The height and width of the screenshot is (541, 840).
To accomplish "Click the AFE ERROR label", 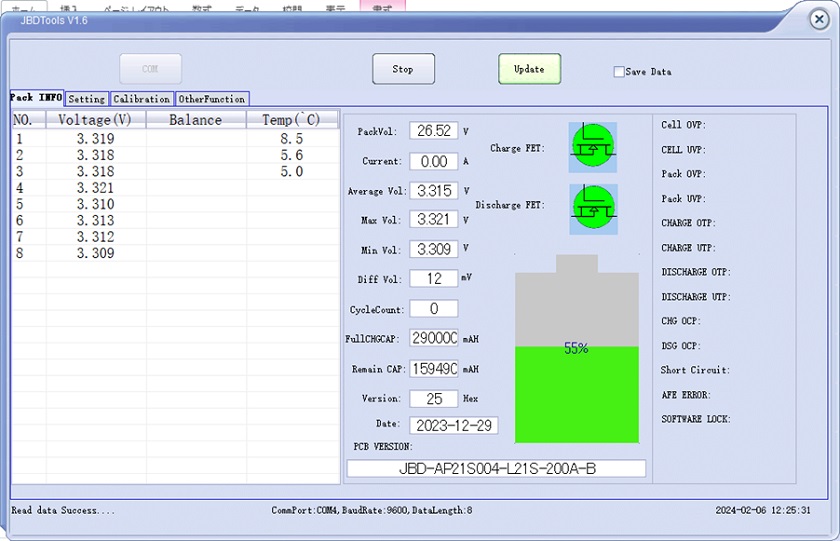I will [686, 395].
